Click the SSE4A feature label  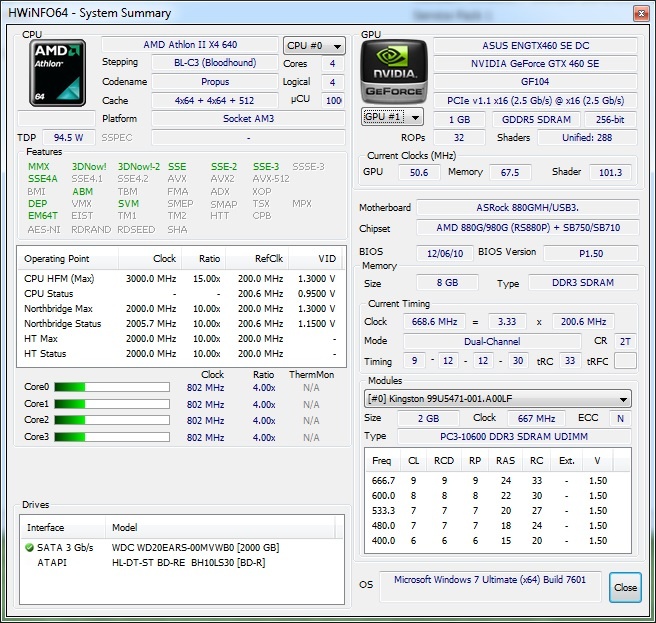tap(43, 179)
